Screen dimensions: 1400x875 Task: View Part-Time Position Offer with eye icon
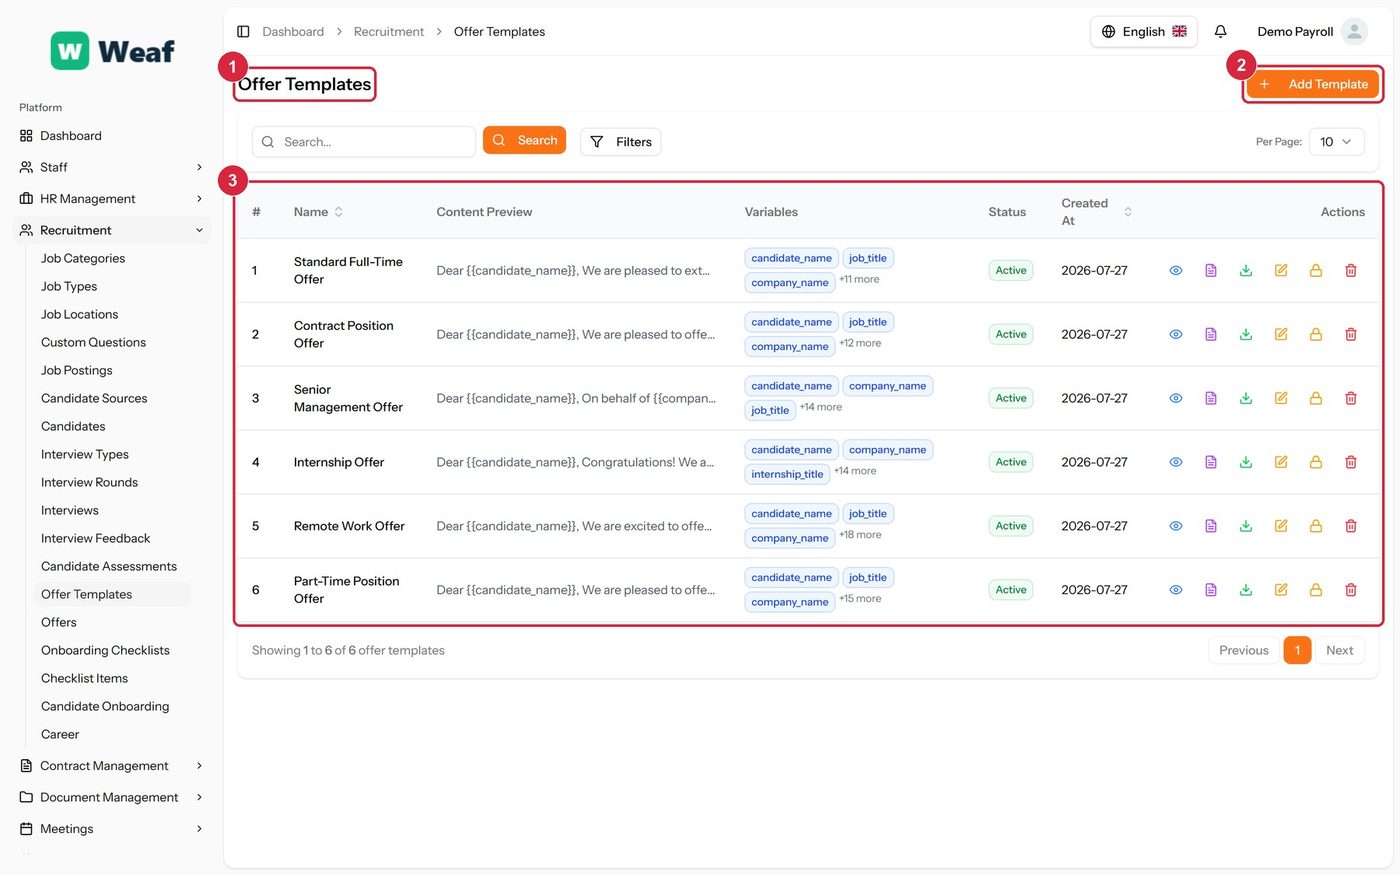1176,591
